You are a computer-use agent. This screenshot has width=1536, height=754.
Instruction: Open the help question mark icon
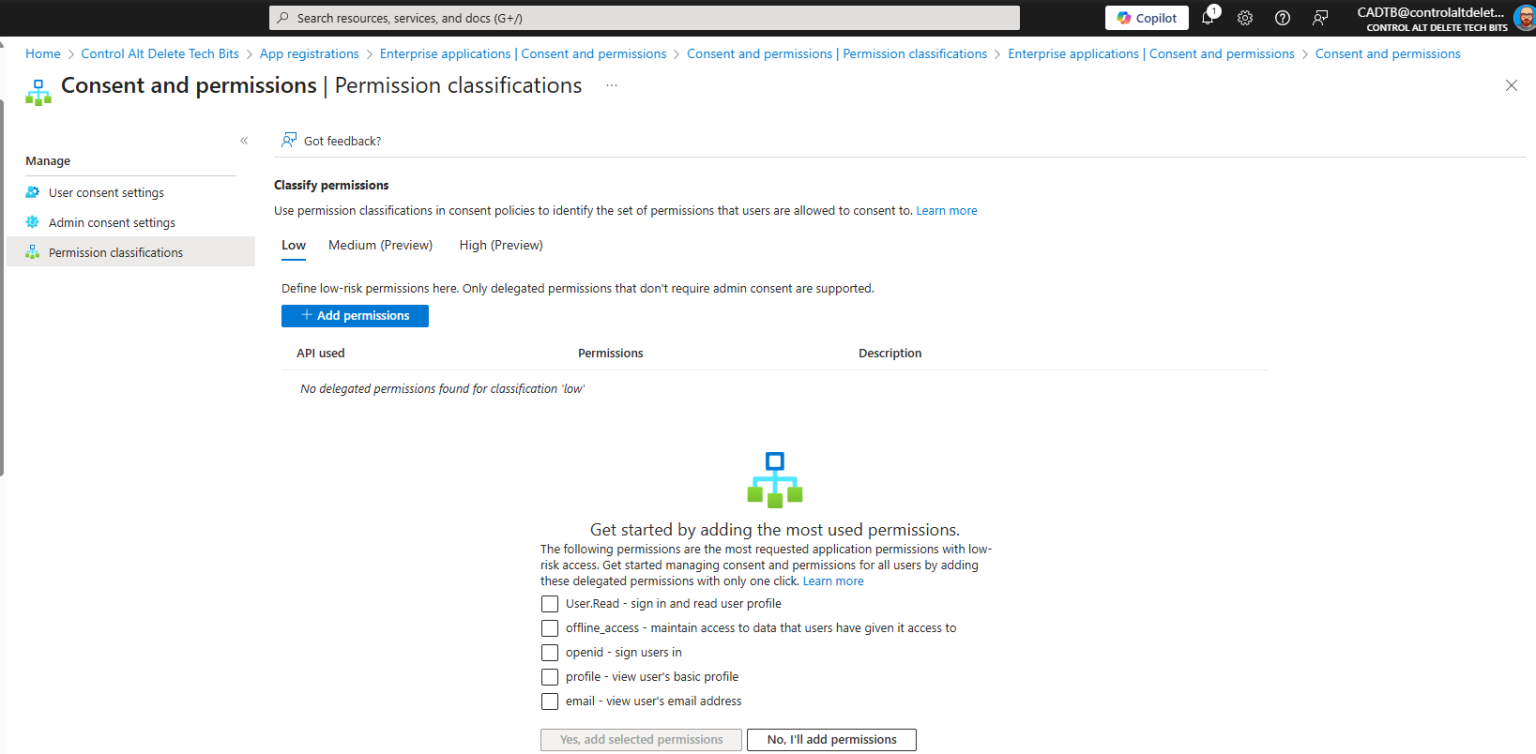(1283, 18)
